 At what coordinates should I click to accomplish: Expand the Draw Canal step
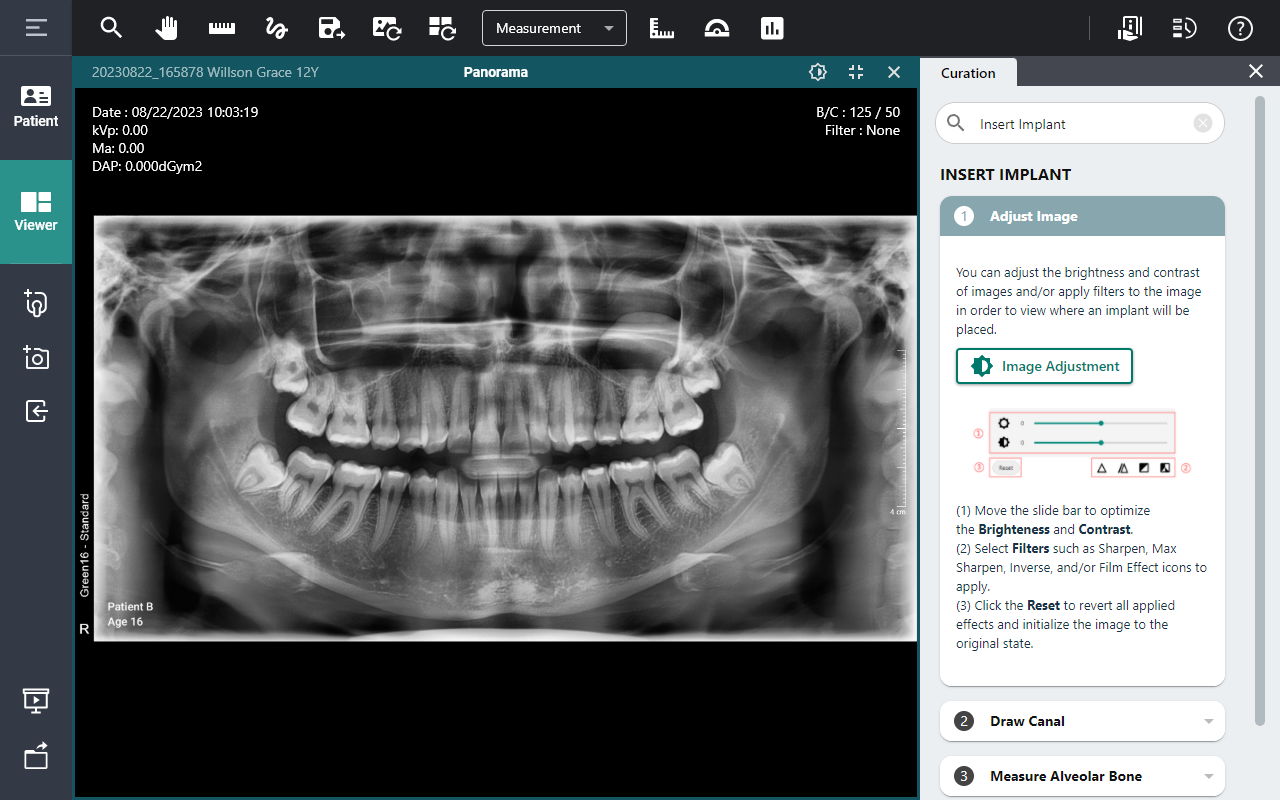(1082, 721)
